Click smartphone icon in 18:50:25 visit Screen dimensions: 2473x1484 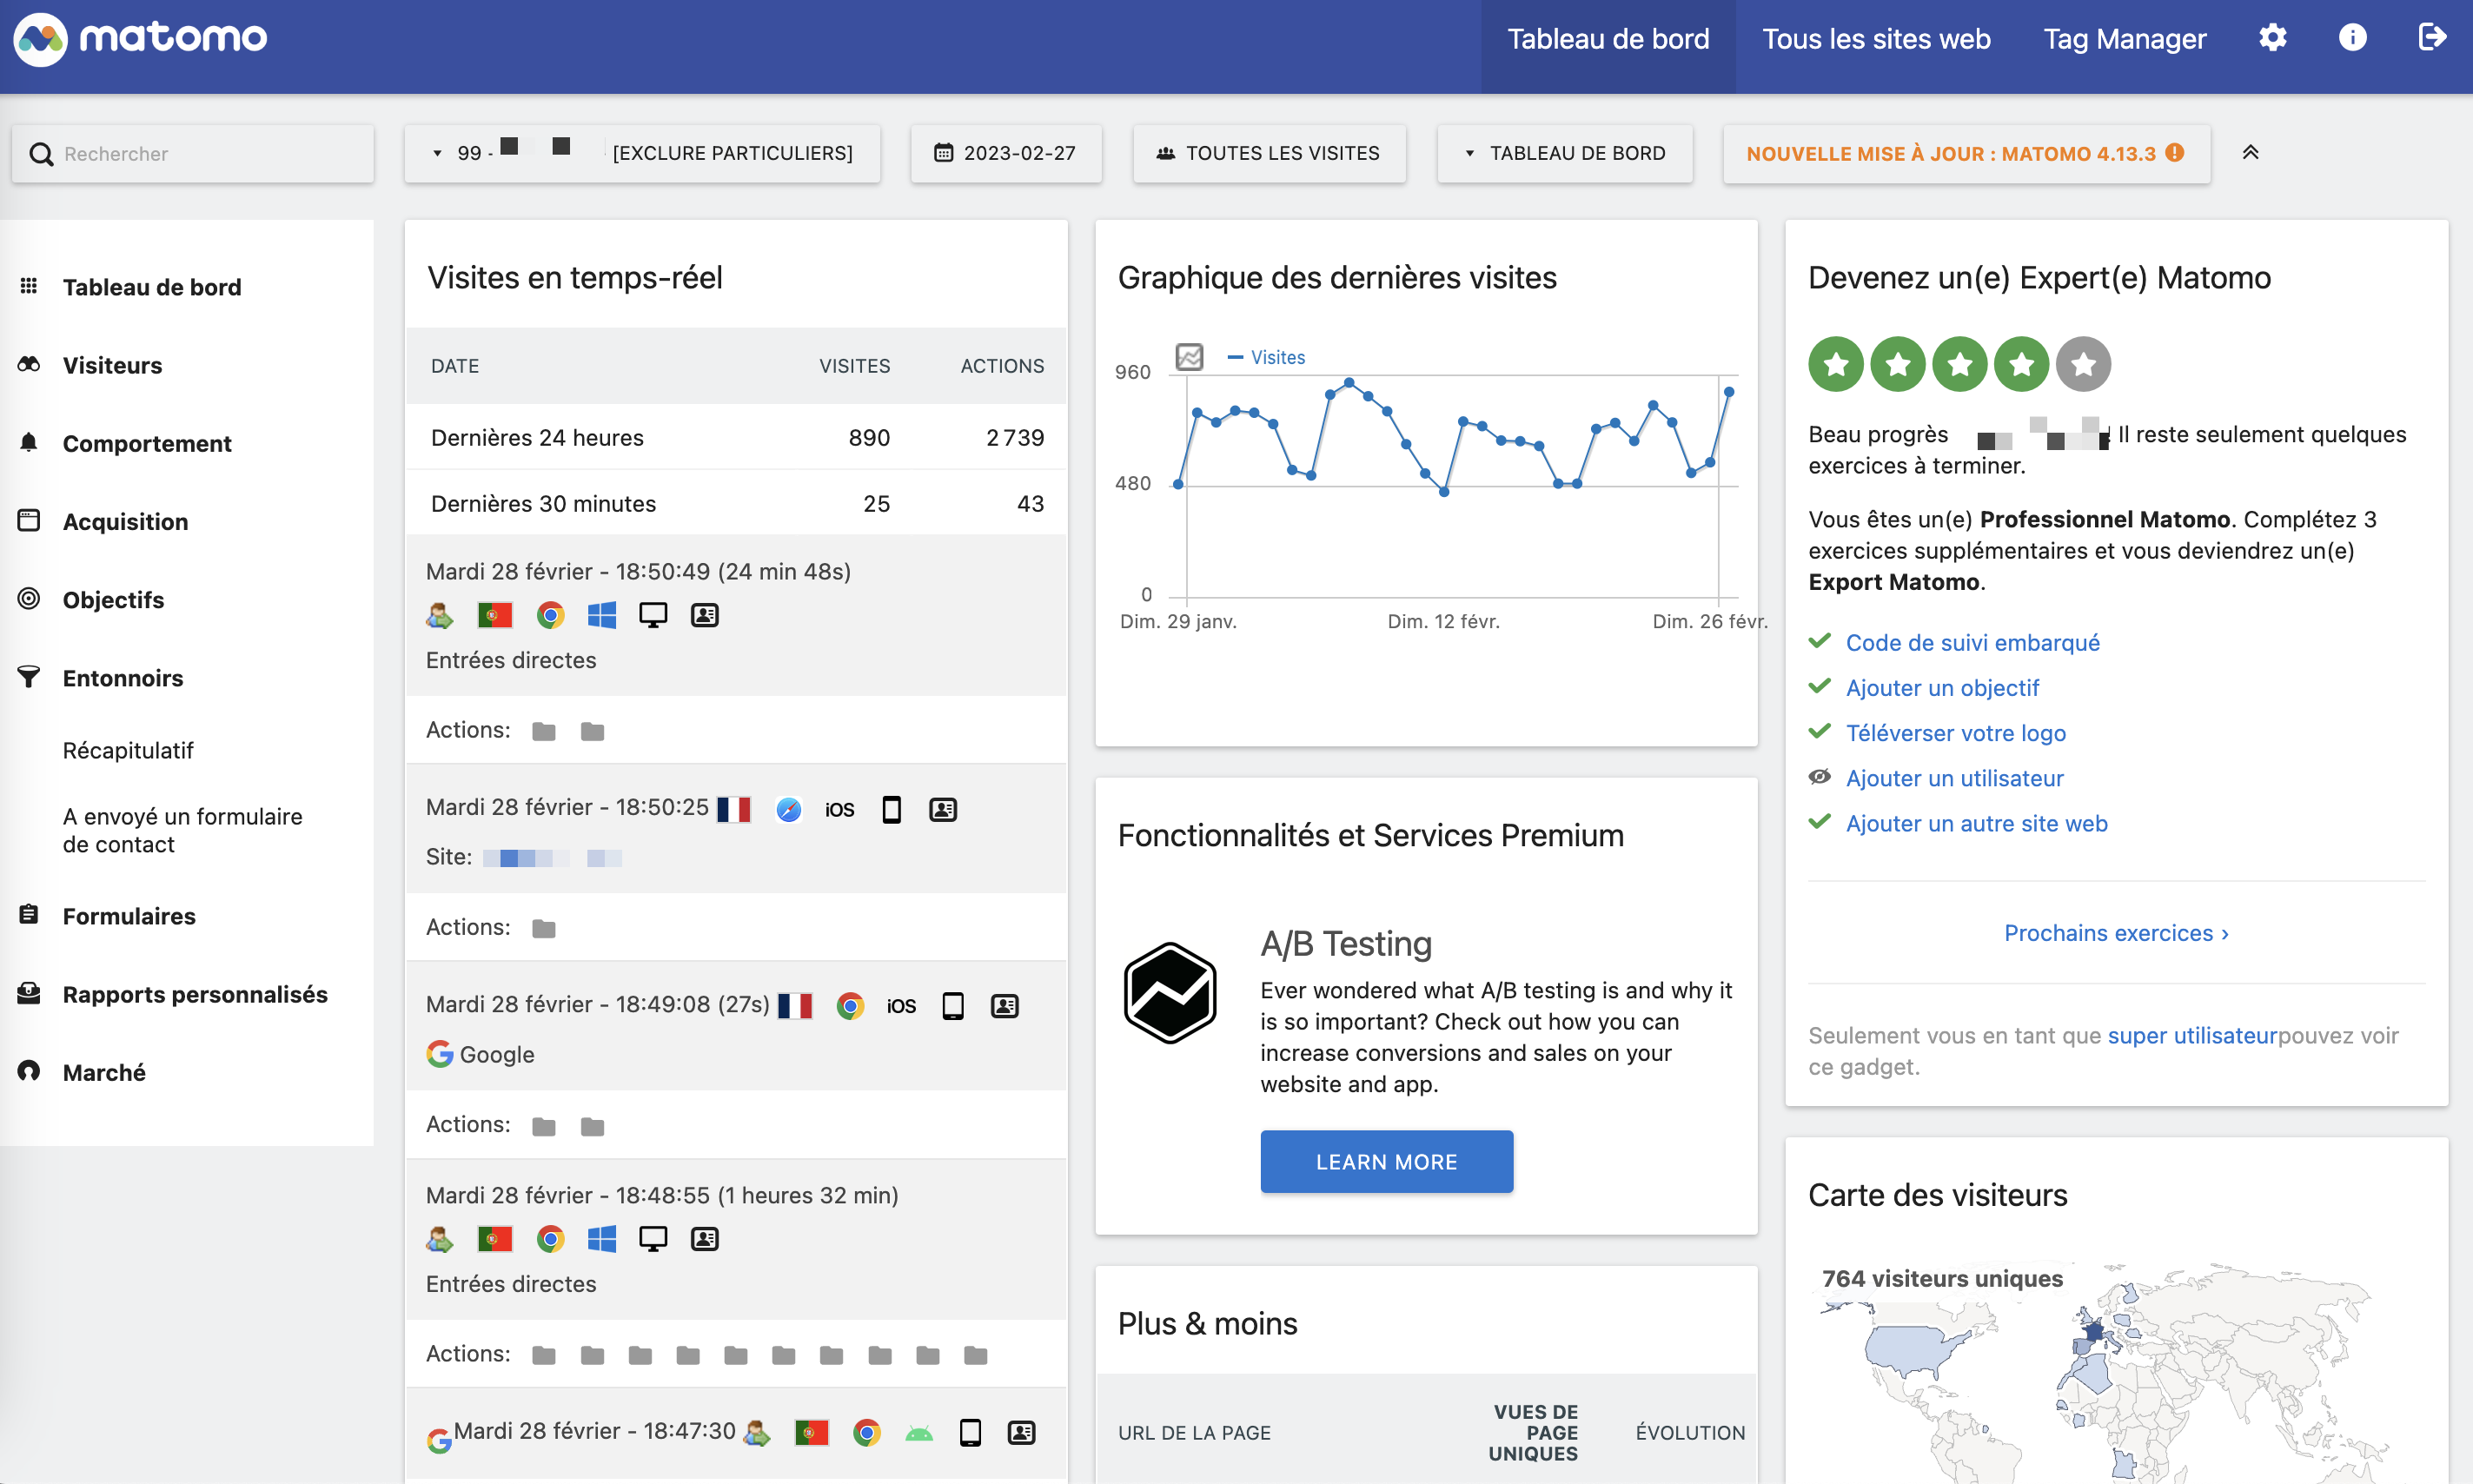892,809
